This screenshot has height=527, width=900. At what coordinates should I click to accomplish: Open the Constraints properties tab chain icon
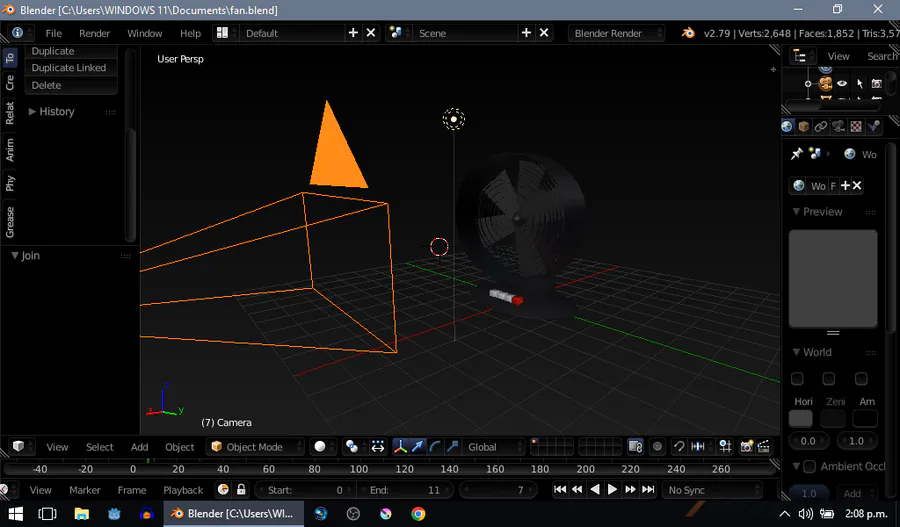(821, 126)
